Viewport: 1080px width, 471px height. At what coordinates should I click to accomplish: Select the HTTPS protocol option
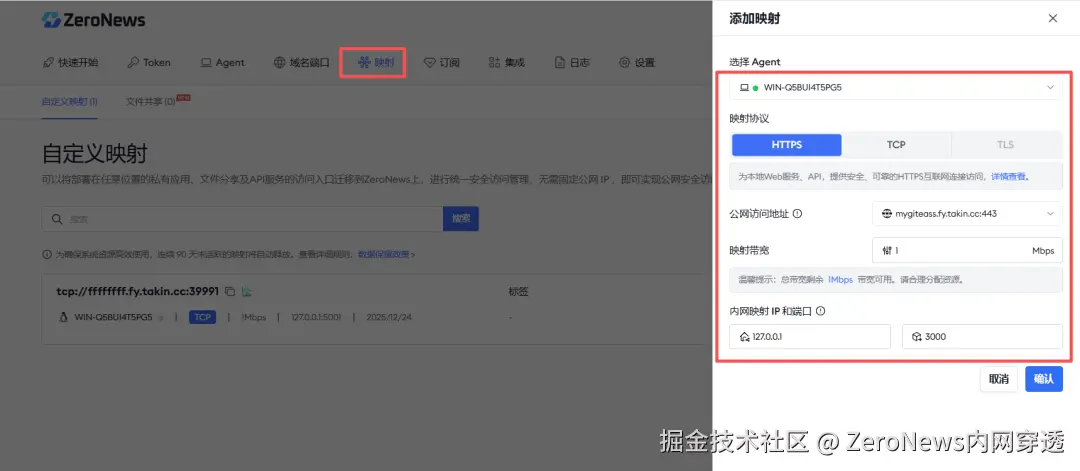tap(787, 145)
